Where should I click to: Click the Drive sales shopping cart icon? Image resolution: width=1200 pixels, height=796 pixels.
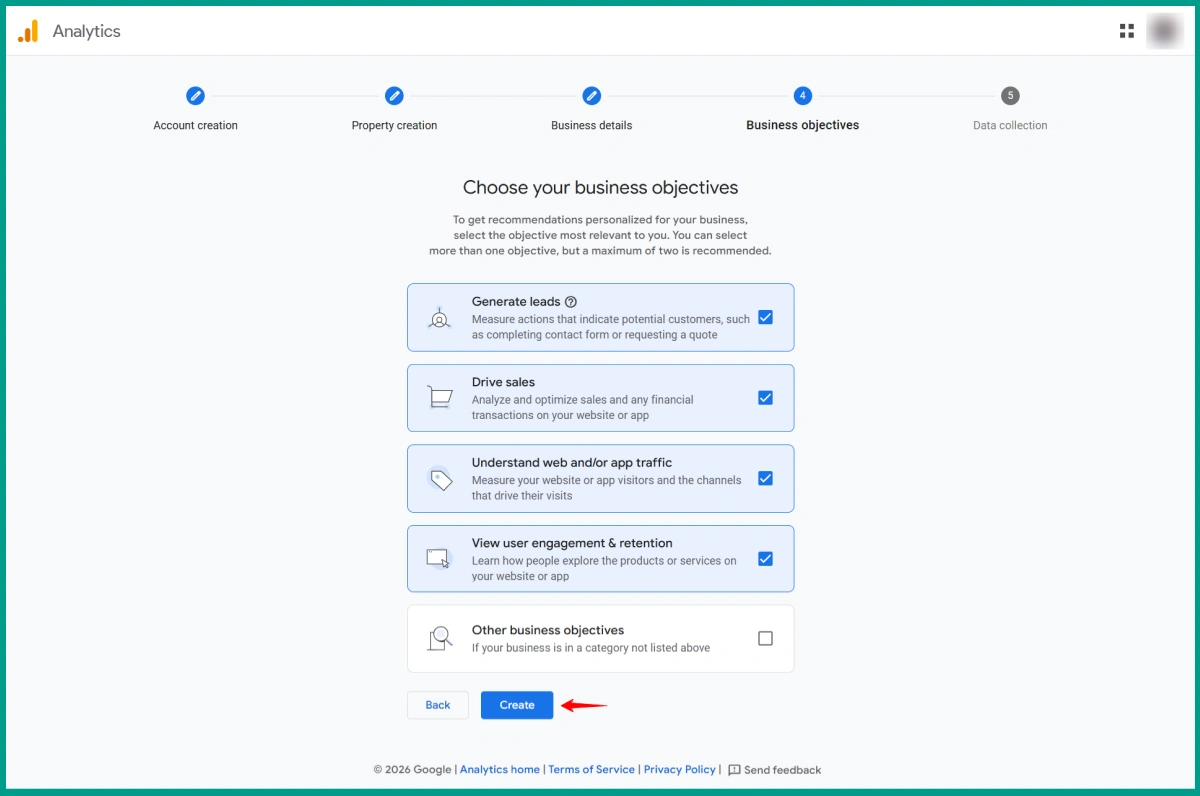439,397
